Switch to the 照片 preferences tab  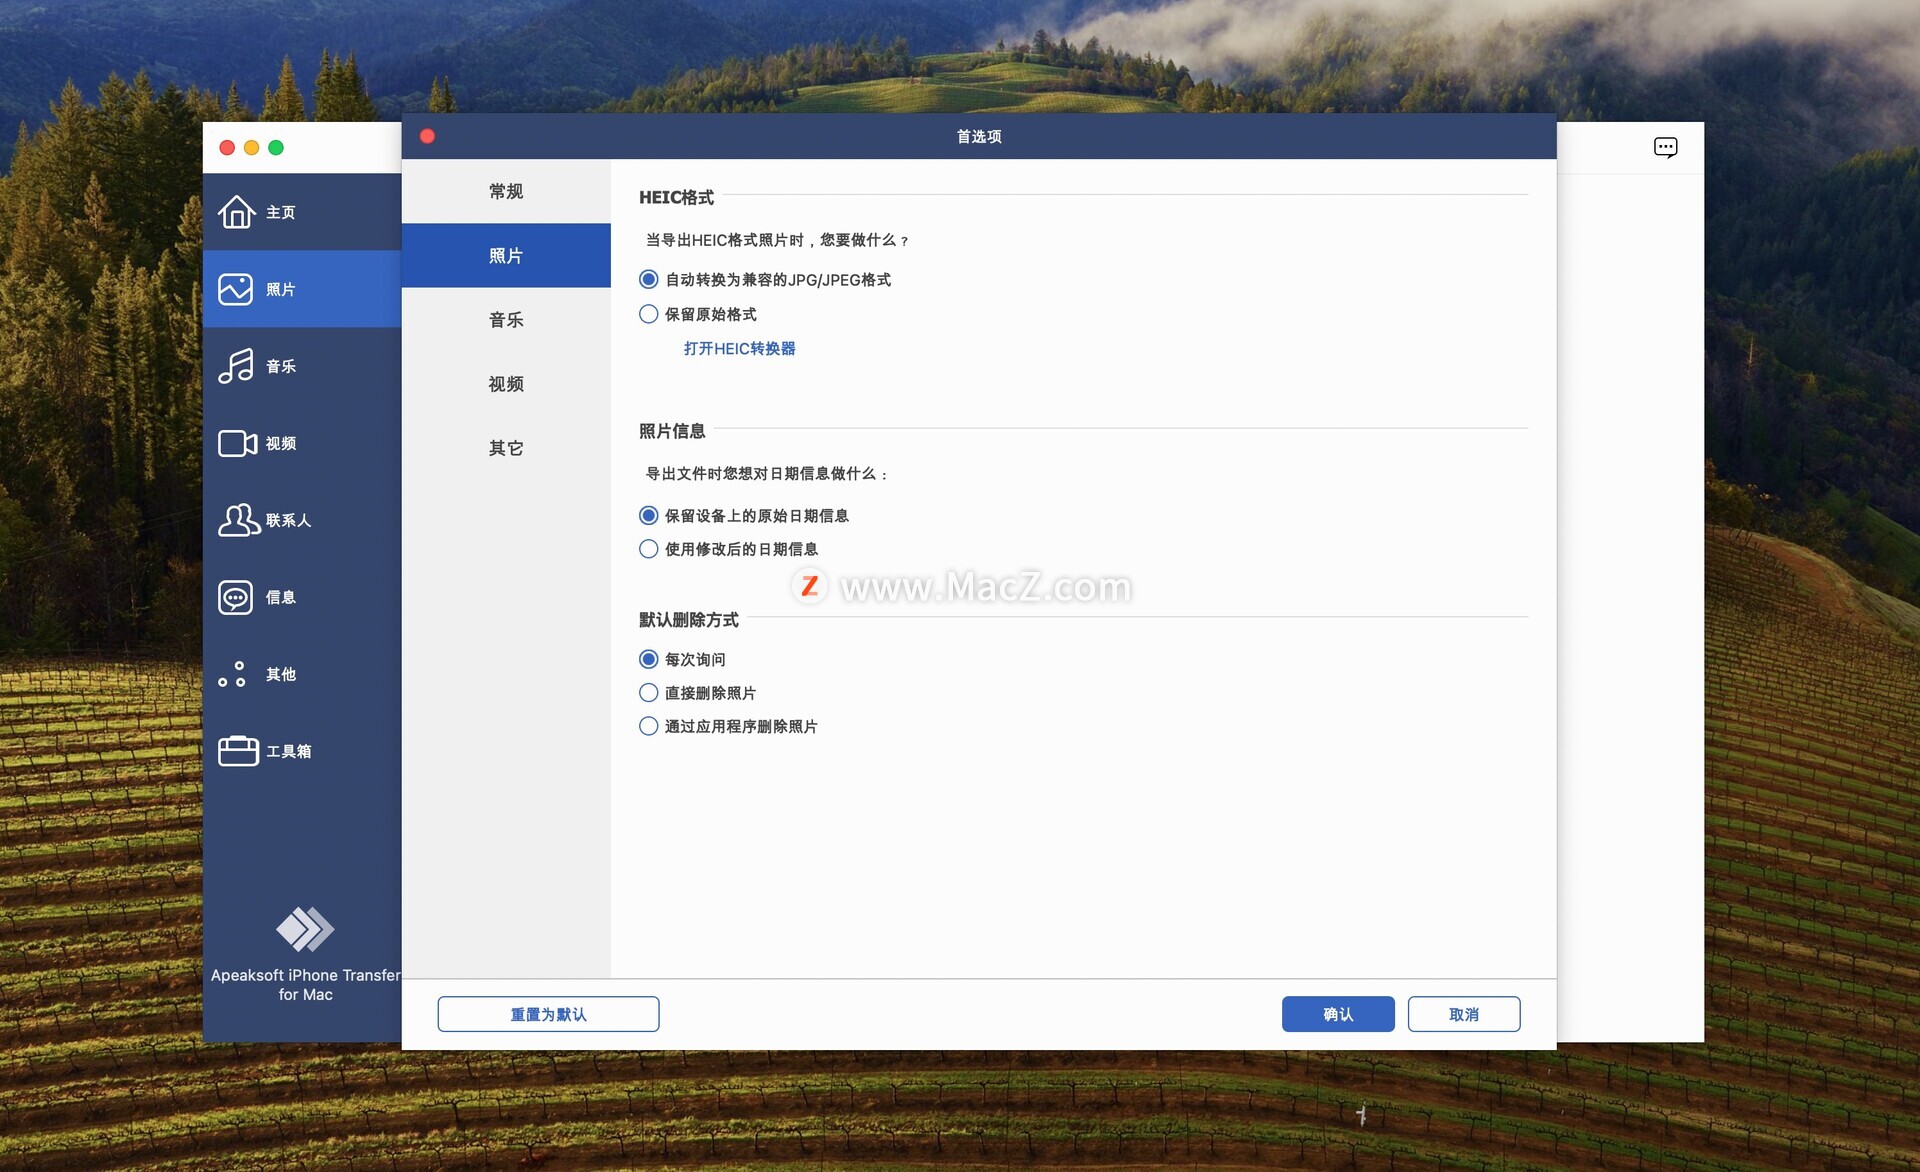pyautogui.click(x=506, y=256)
